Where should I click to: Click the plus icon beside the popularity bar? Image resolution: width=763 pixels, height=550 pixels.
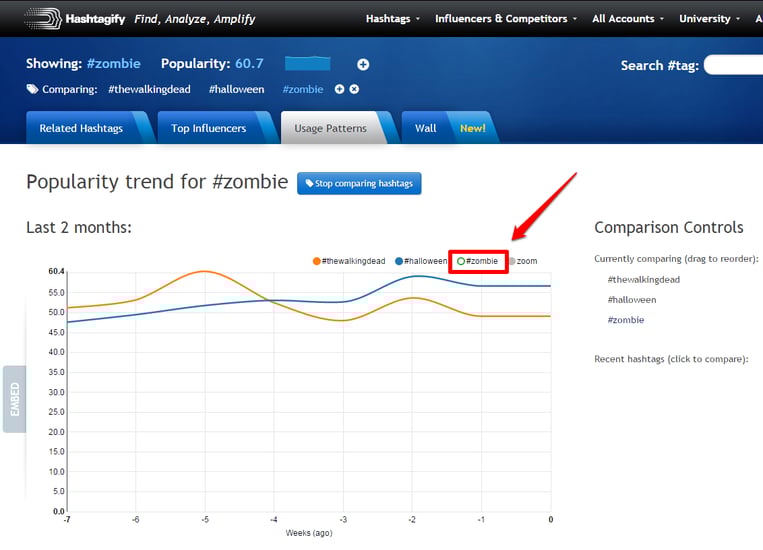363,64
